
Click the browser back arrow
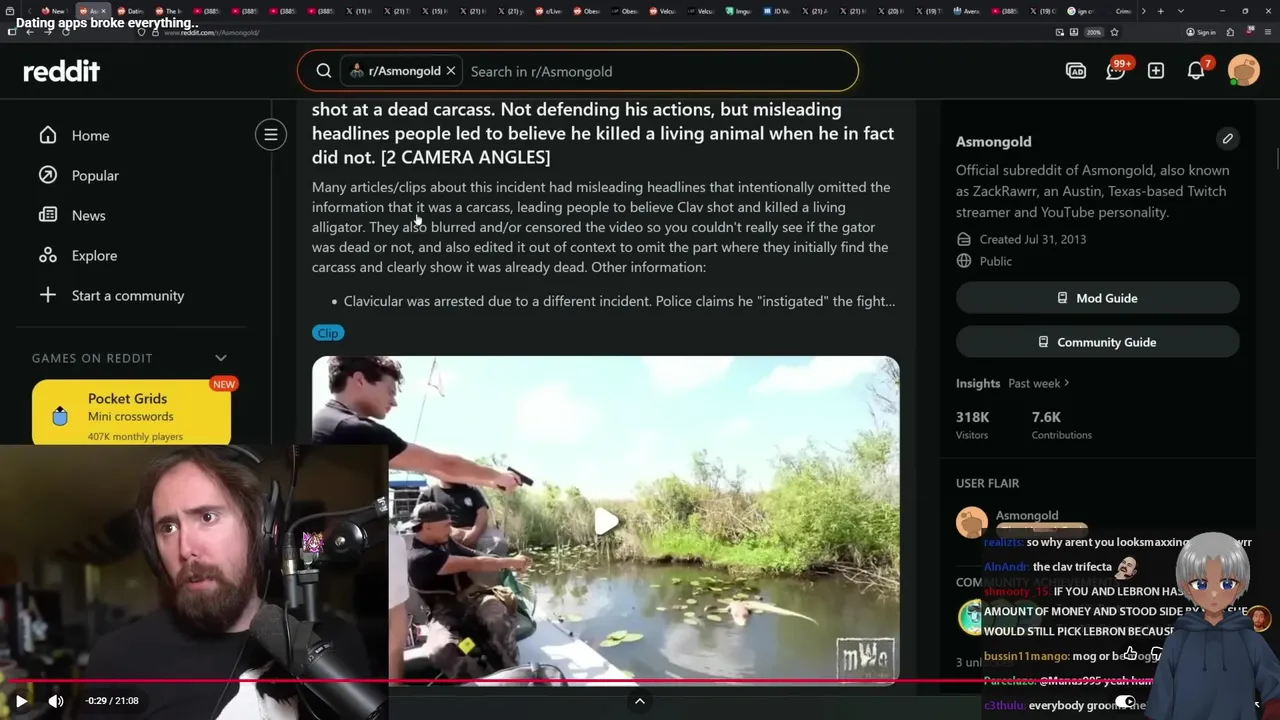click(x=30, y=32)
